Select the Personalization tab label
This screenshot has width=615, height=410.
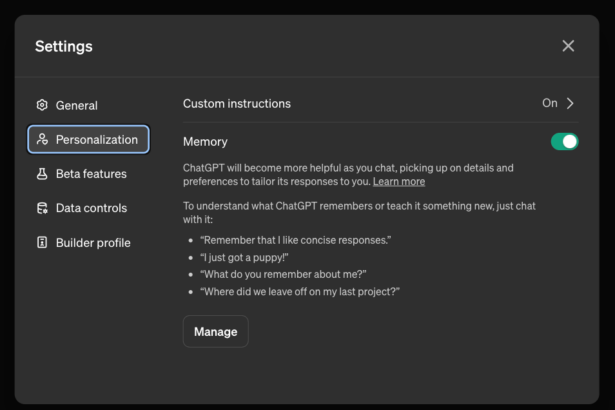pos(97,140)
